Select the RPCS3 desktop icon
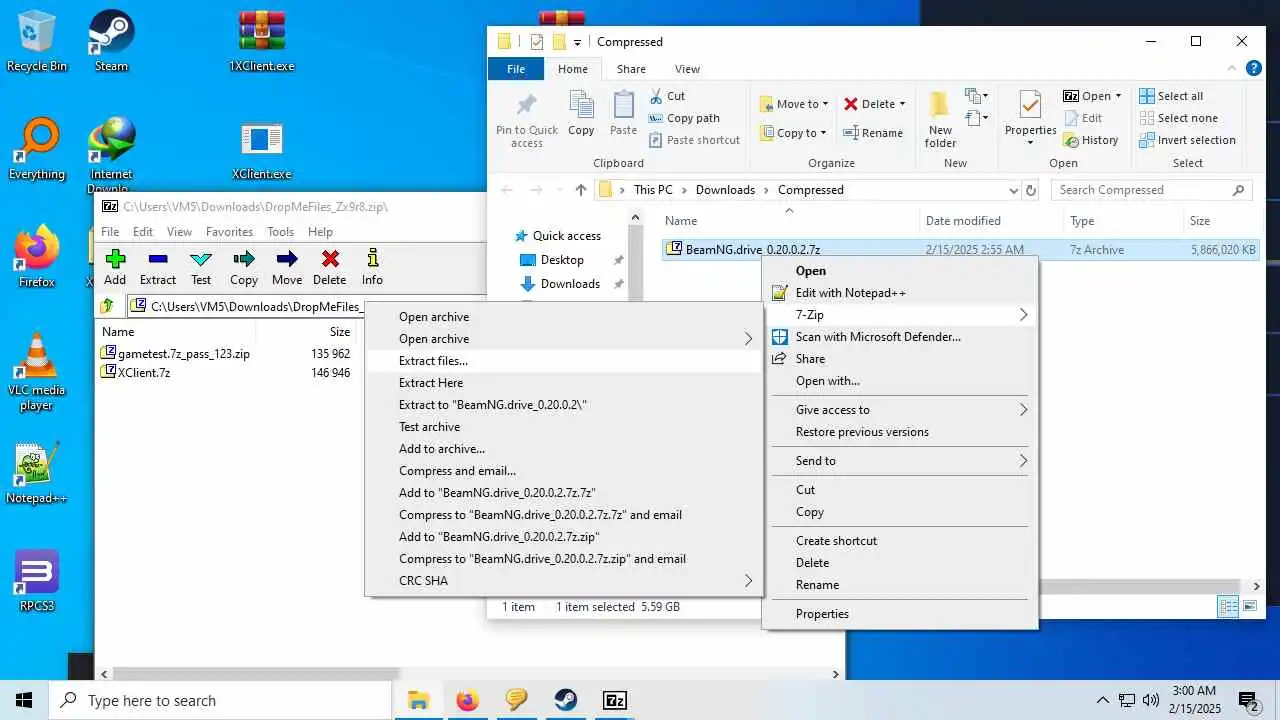The height and width of the screenshot is (720, 1280). point(37,582)
